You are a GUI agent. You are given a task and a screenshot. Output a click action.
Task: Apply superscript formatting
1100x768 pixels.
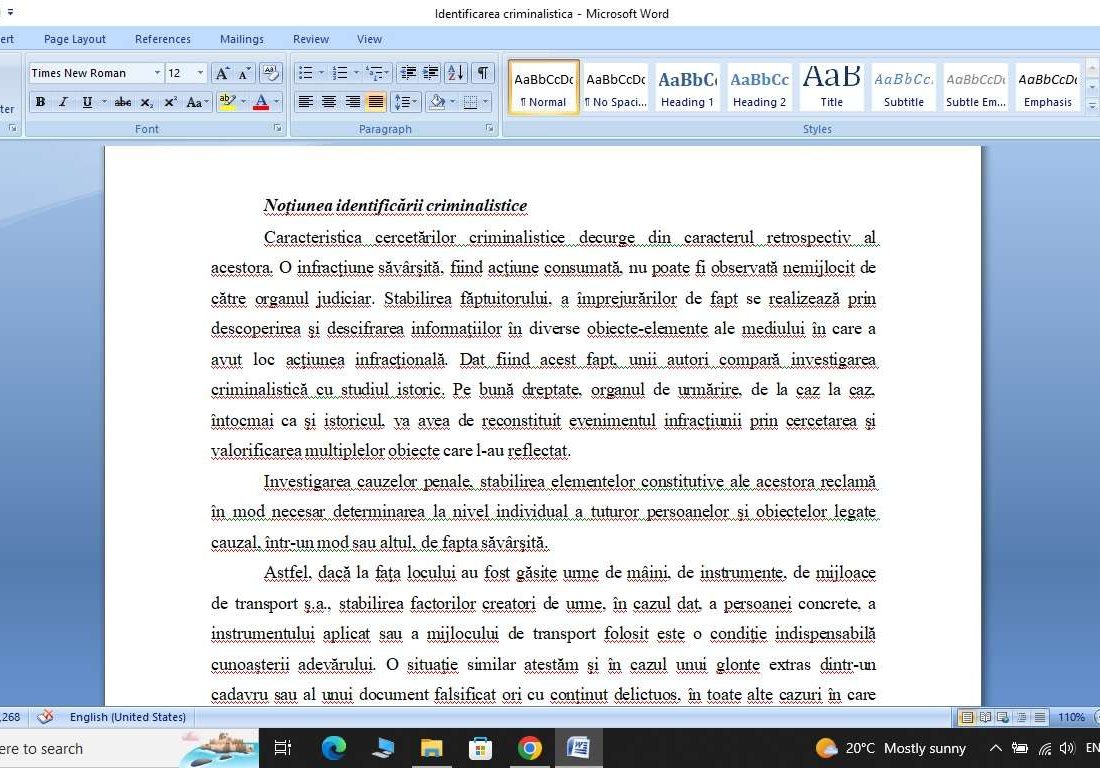pyautogui.click(x=170, y=101)
